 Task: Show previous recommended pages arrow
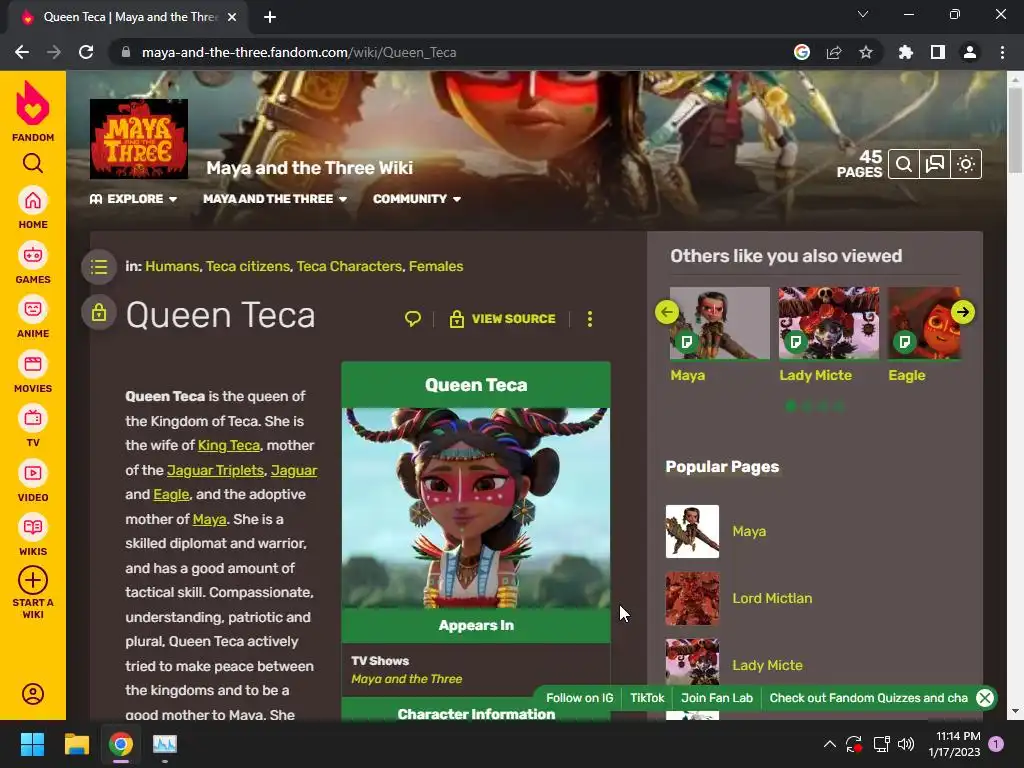tap(667, 312)
